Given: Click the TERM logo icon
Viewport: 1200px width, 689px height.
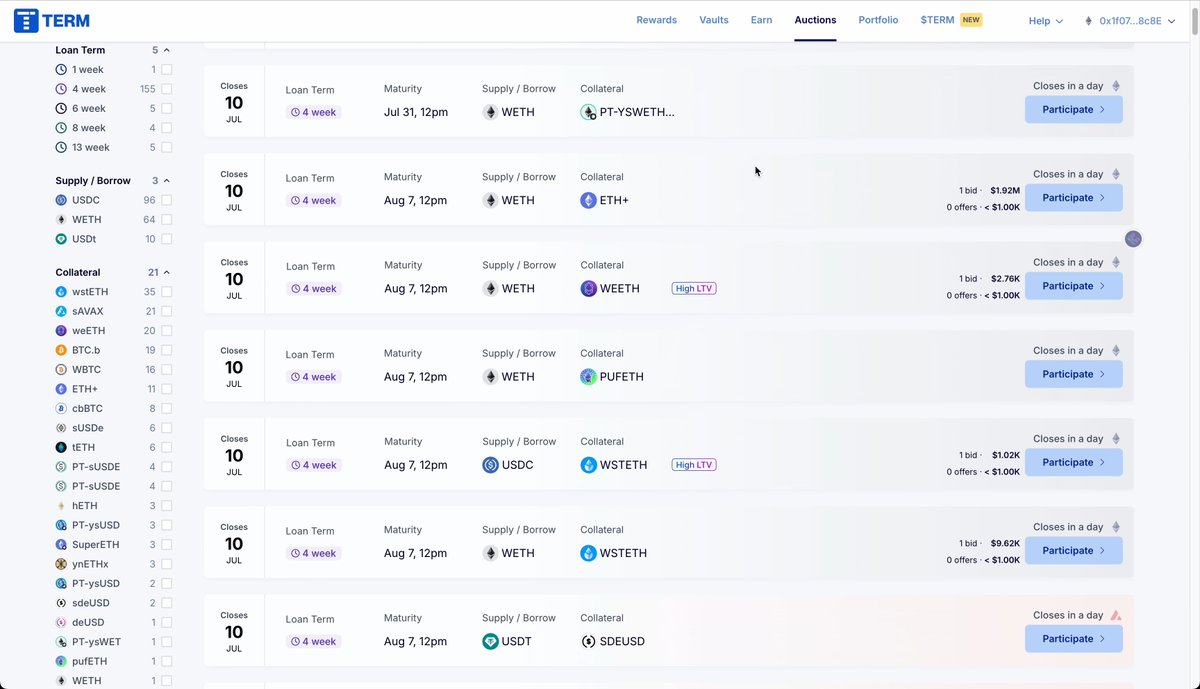Looking at the screenshot, I should pyautogui.click(x=27, y=20).
